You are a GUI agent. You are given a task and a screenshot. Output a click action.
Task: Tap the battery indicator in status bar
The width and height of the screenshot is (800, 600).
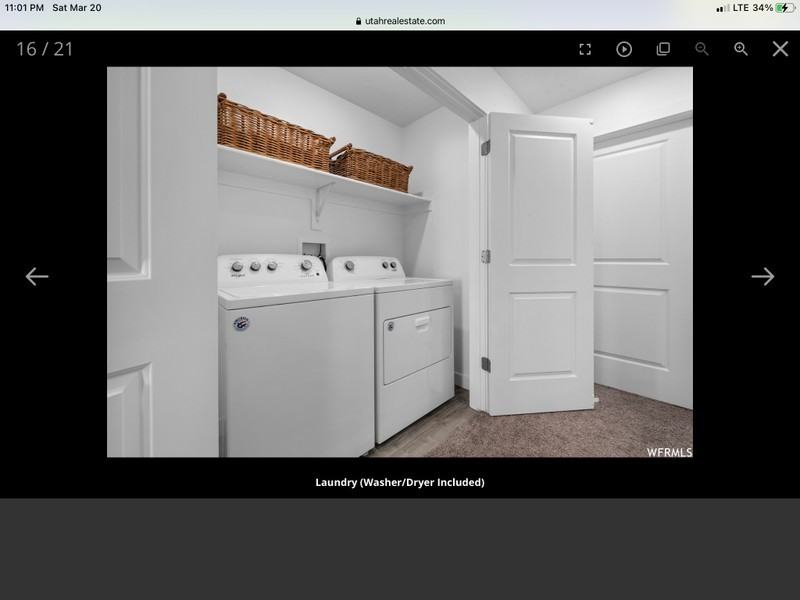(784, 8)
